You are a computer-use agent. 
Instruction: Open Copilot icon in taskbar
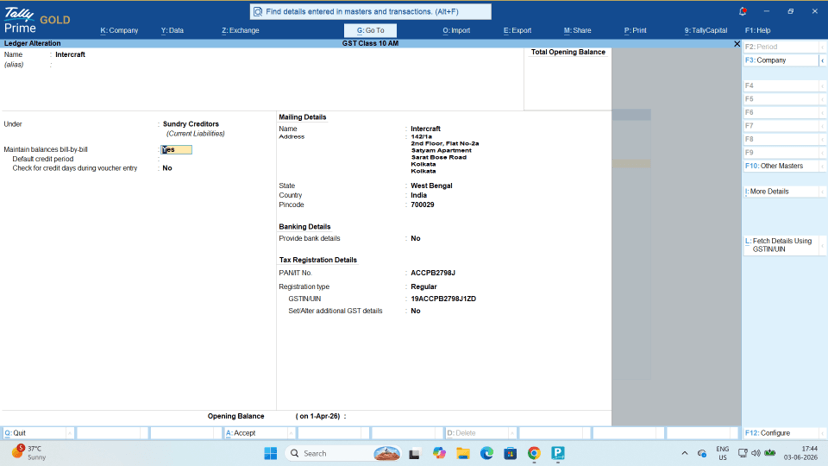point(439,453)
